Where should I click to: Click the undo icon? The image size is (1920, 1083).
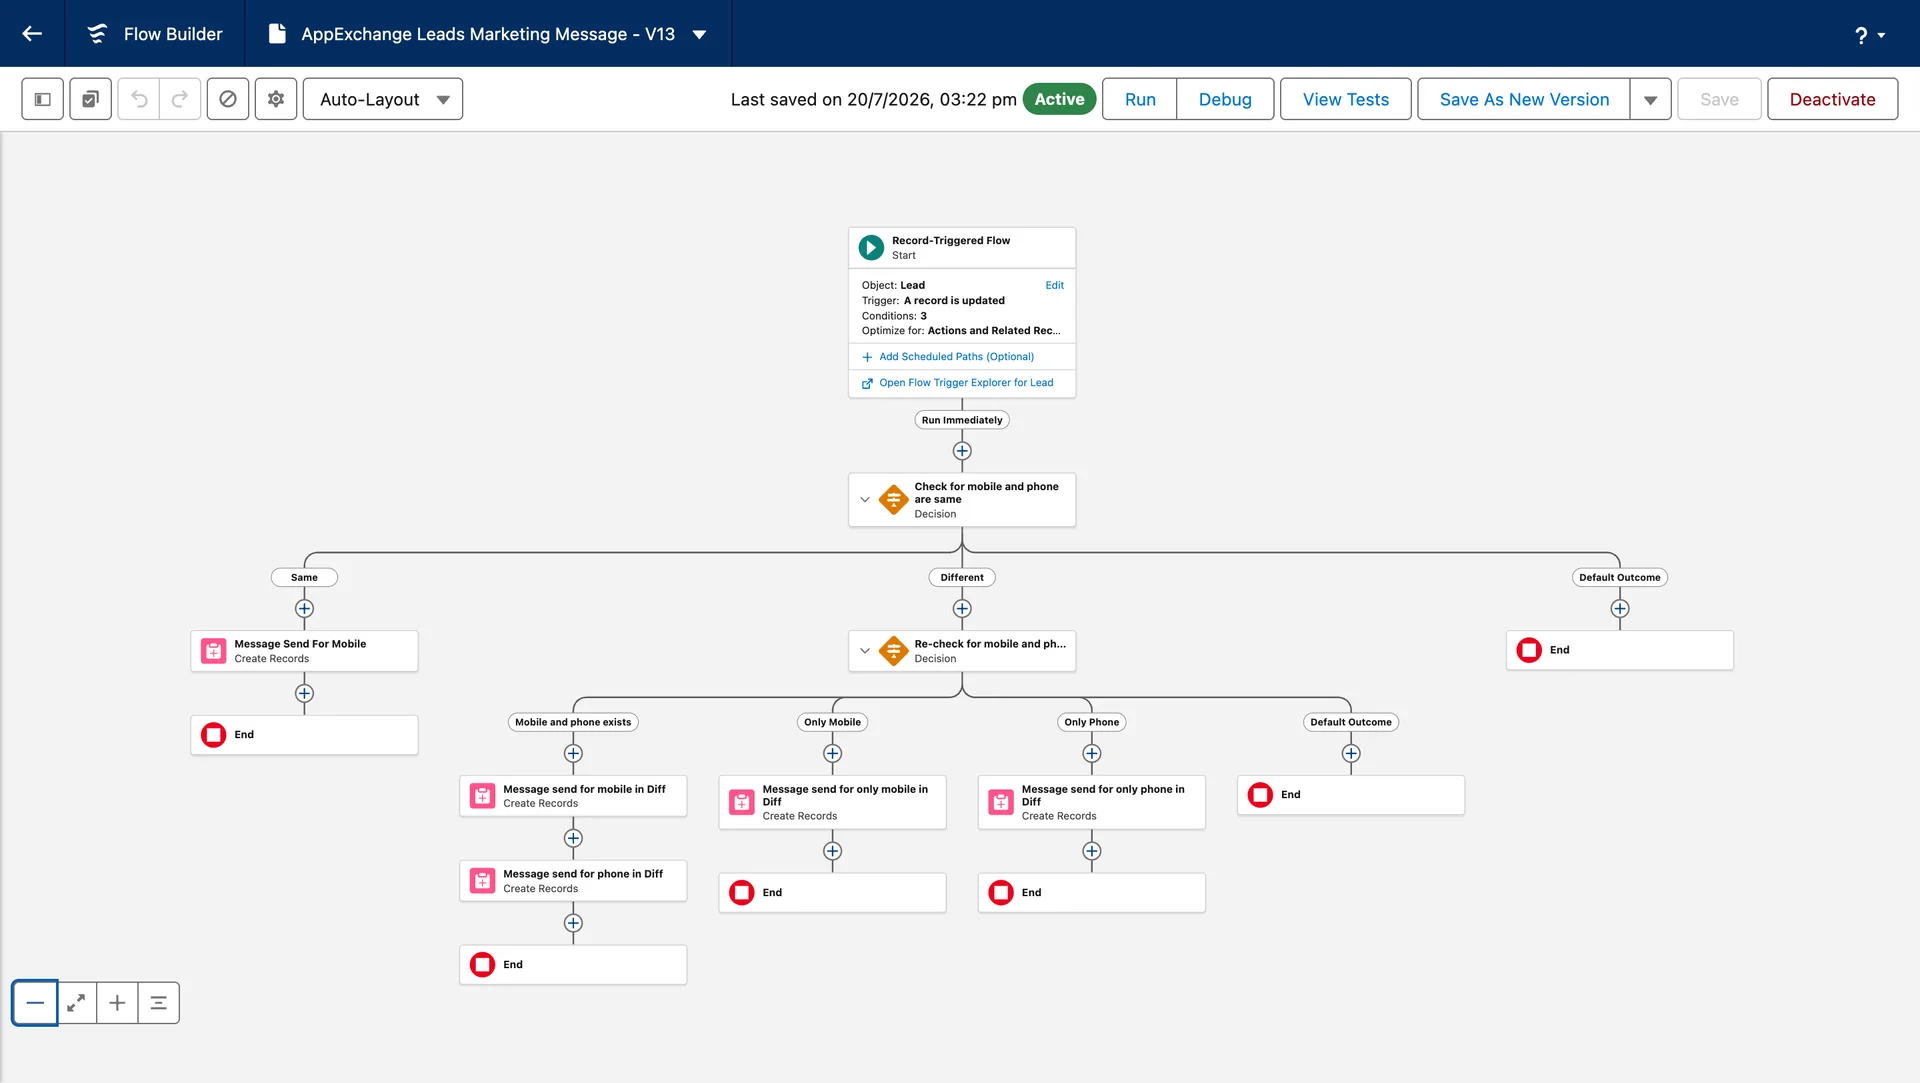(x=139, y=99)
